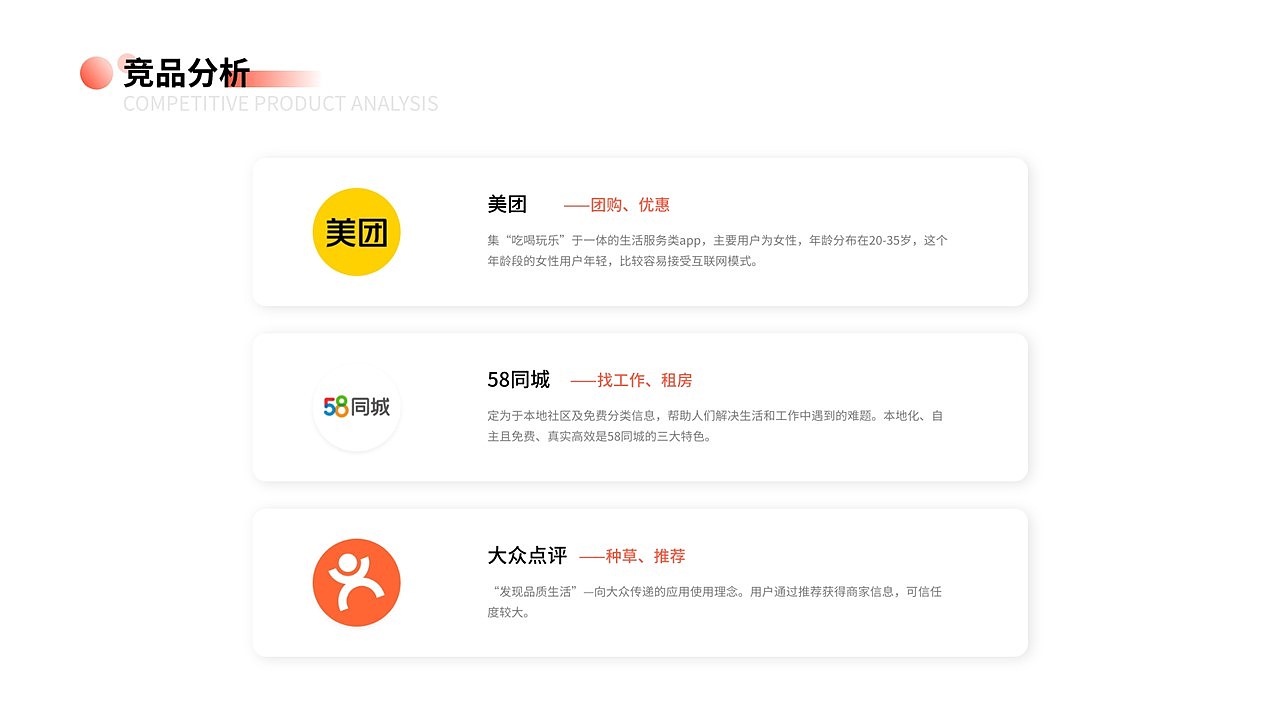Viewport: 1280px width, 720px height.
Task: Click the 大众点评 card heading text
Action: 527,556
